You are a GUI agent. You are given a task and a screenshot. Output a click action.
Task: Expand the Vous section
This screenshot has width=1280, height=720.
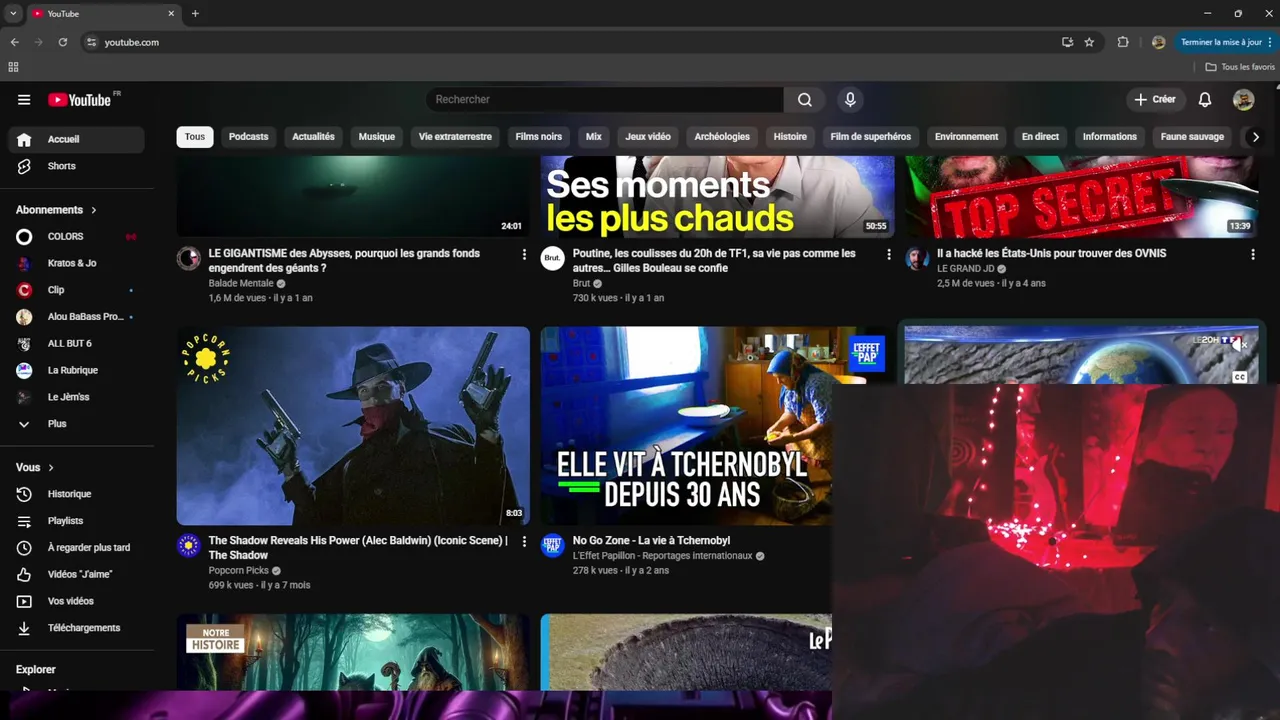coord(35,467)
